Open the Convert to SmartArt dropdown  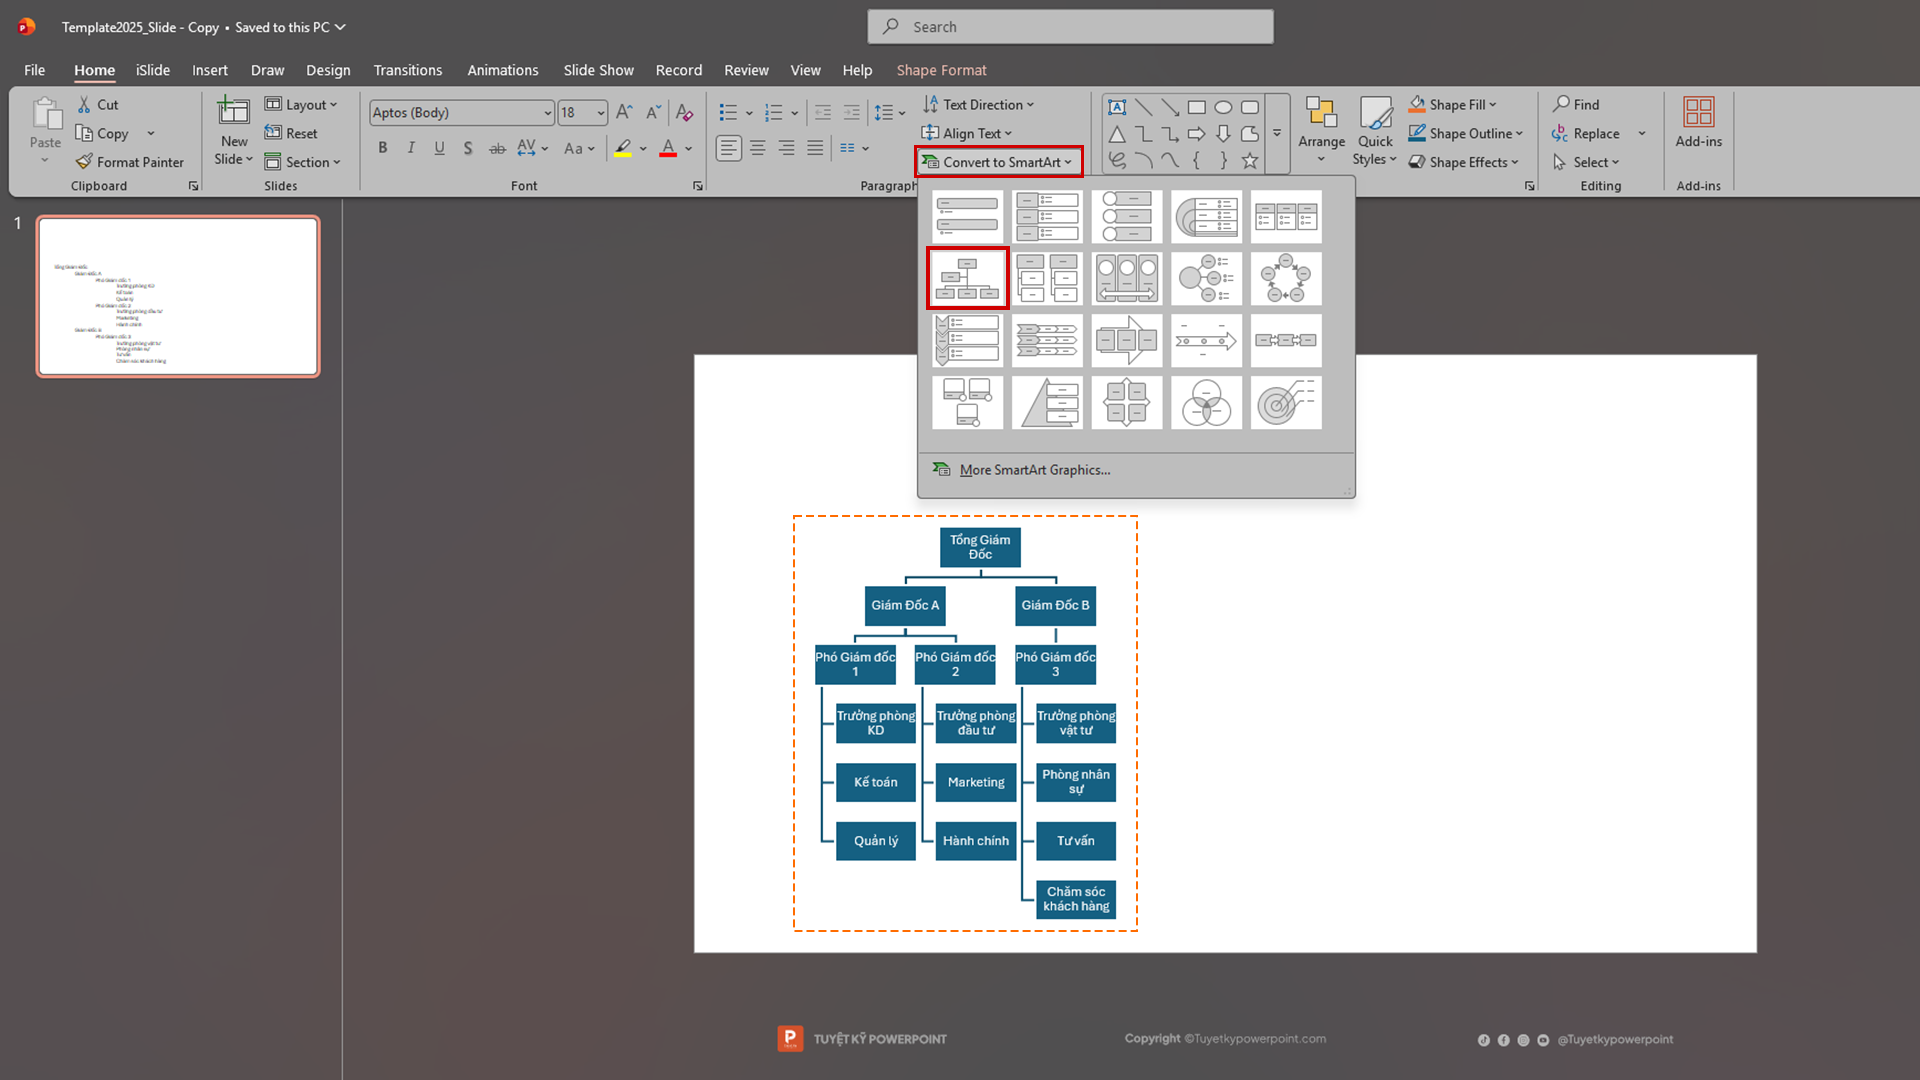click(x=998, y=162)
